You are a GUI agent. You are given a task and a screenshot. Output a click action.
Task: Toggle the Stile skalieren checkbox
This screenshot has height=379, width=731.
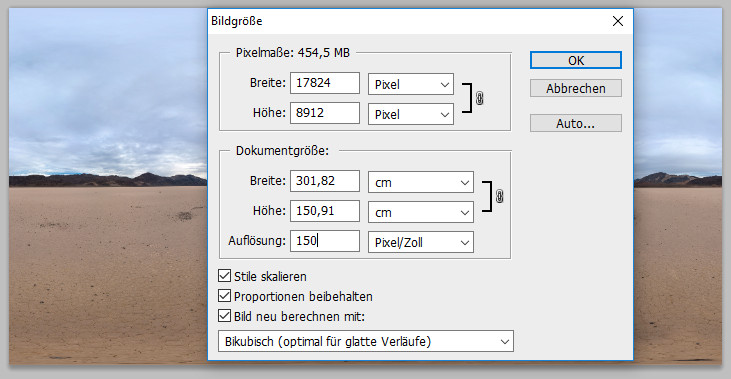[x=224, y=276]
